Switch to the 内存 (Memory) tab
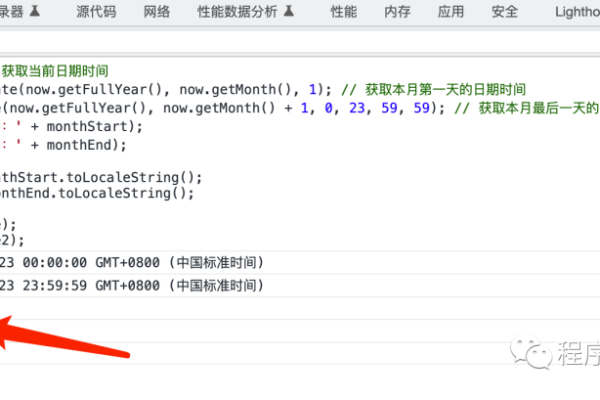The width and height of the screenshot is (600, 400). click(x=397, y=12)
